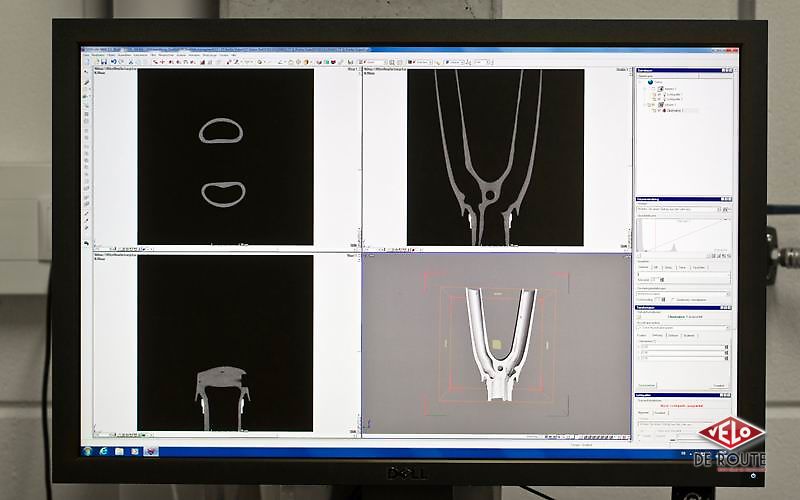Screen dimensions: 800x500
Task: Click the Save floppy-disk icon in the toolbar
Action: (104, 62)
